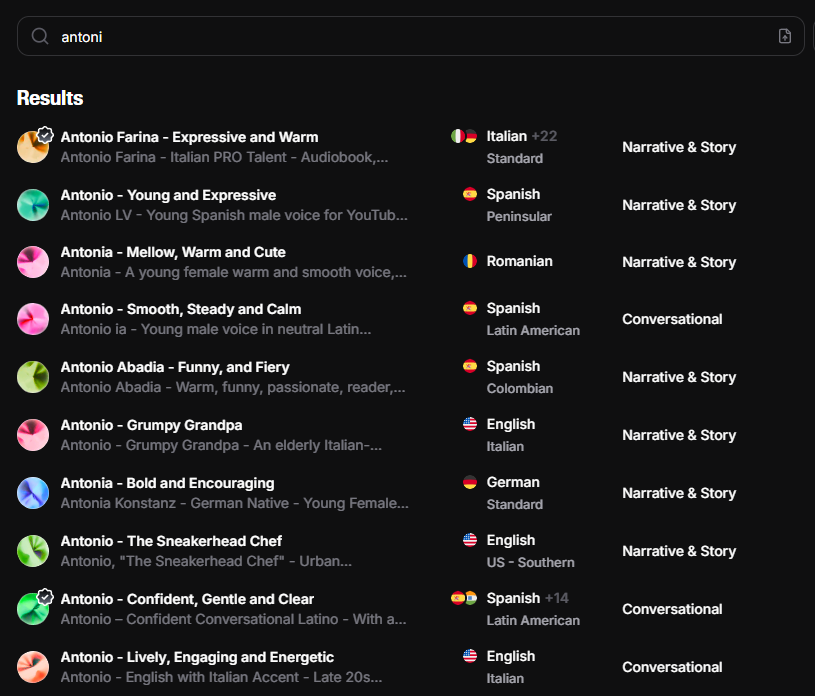Expand +14 languages on Antonio - Confident
This screenshot has height=696, width=815.
coord(556,598)
